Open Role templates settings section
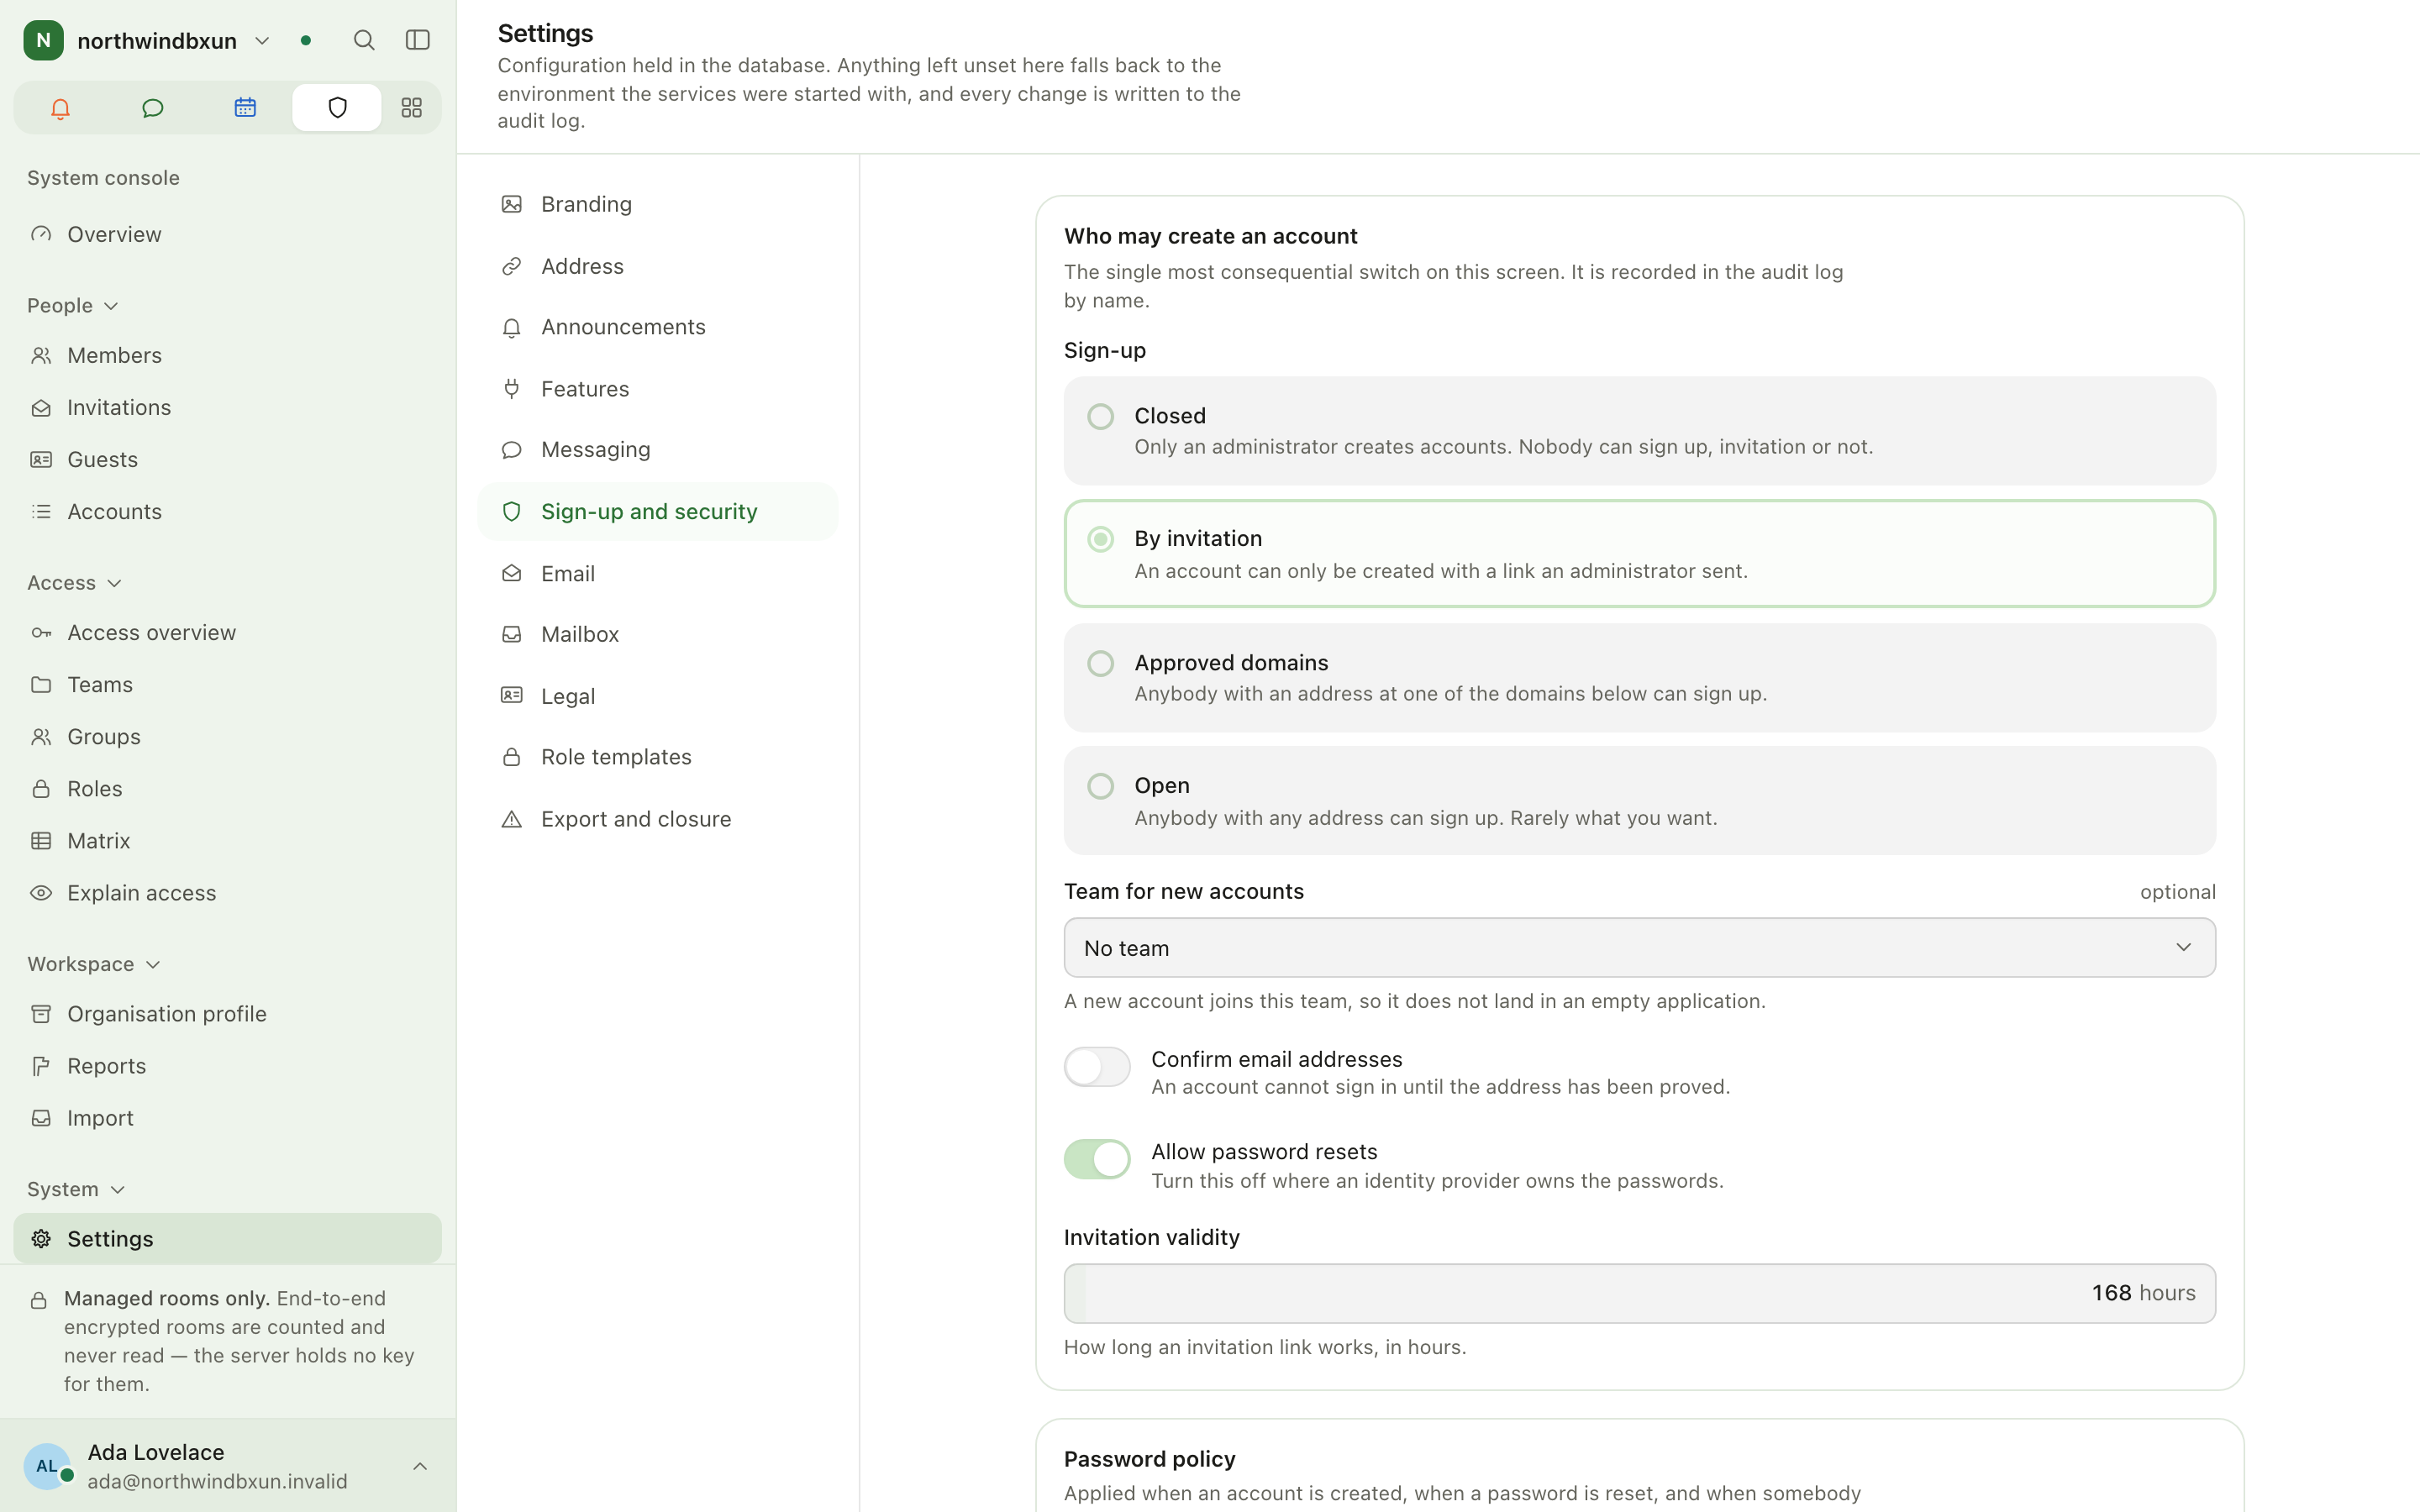The image size is (2420, 1512). [658, 757]
